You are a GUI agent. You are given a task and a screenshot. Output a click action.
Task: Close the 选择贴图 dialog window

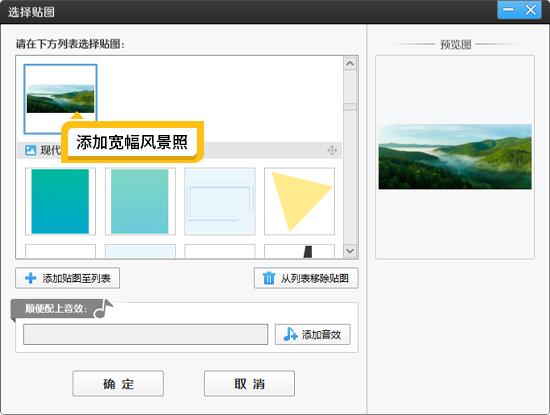pos(530,9)
